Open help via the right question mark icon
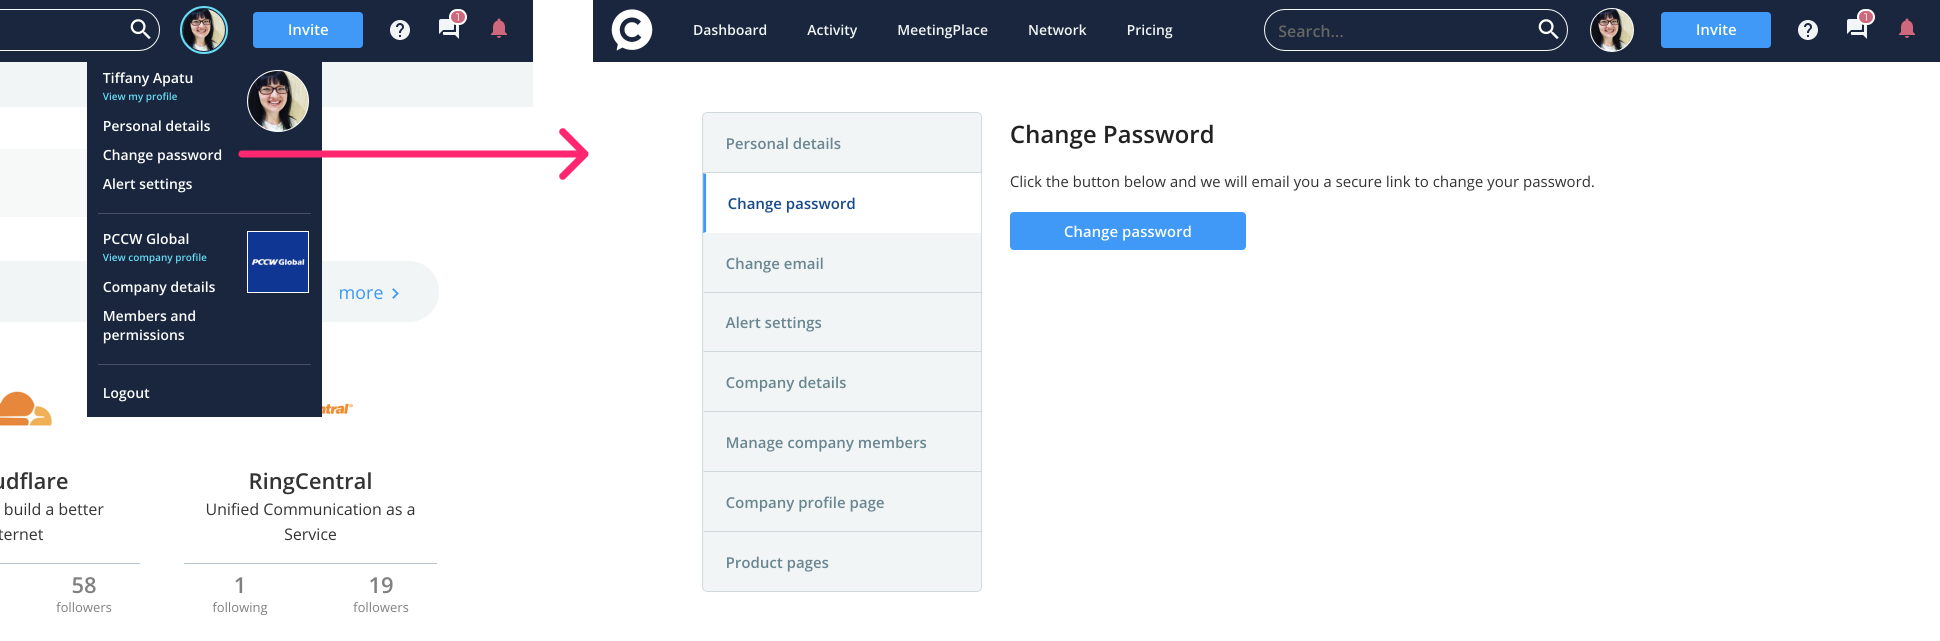 1807,30
